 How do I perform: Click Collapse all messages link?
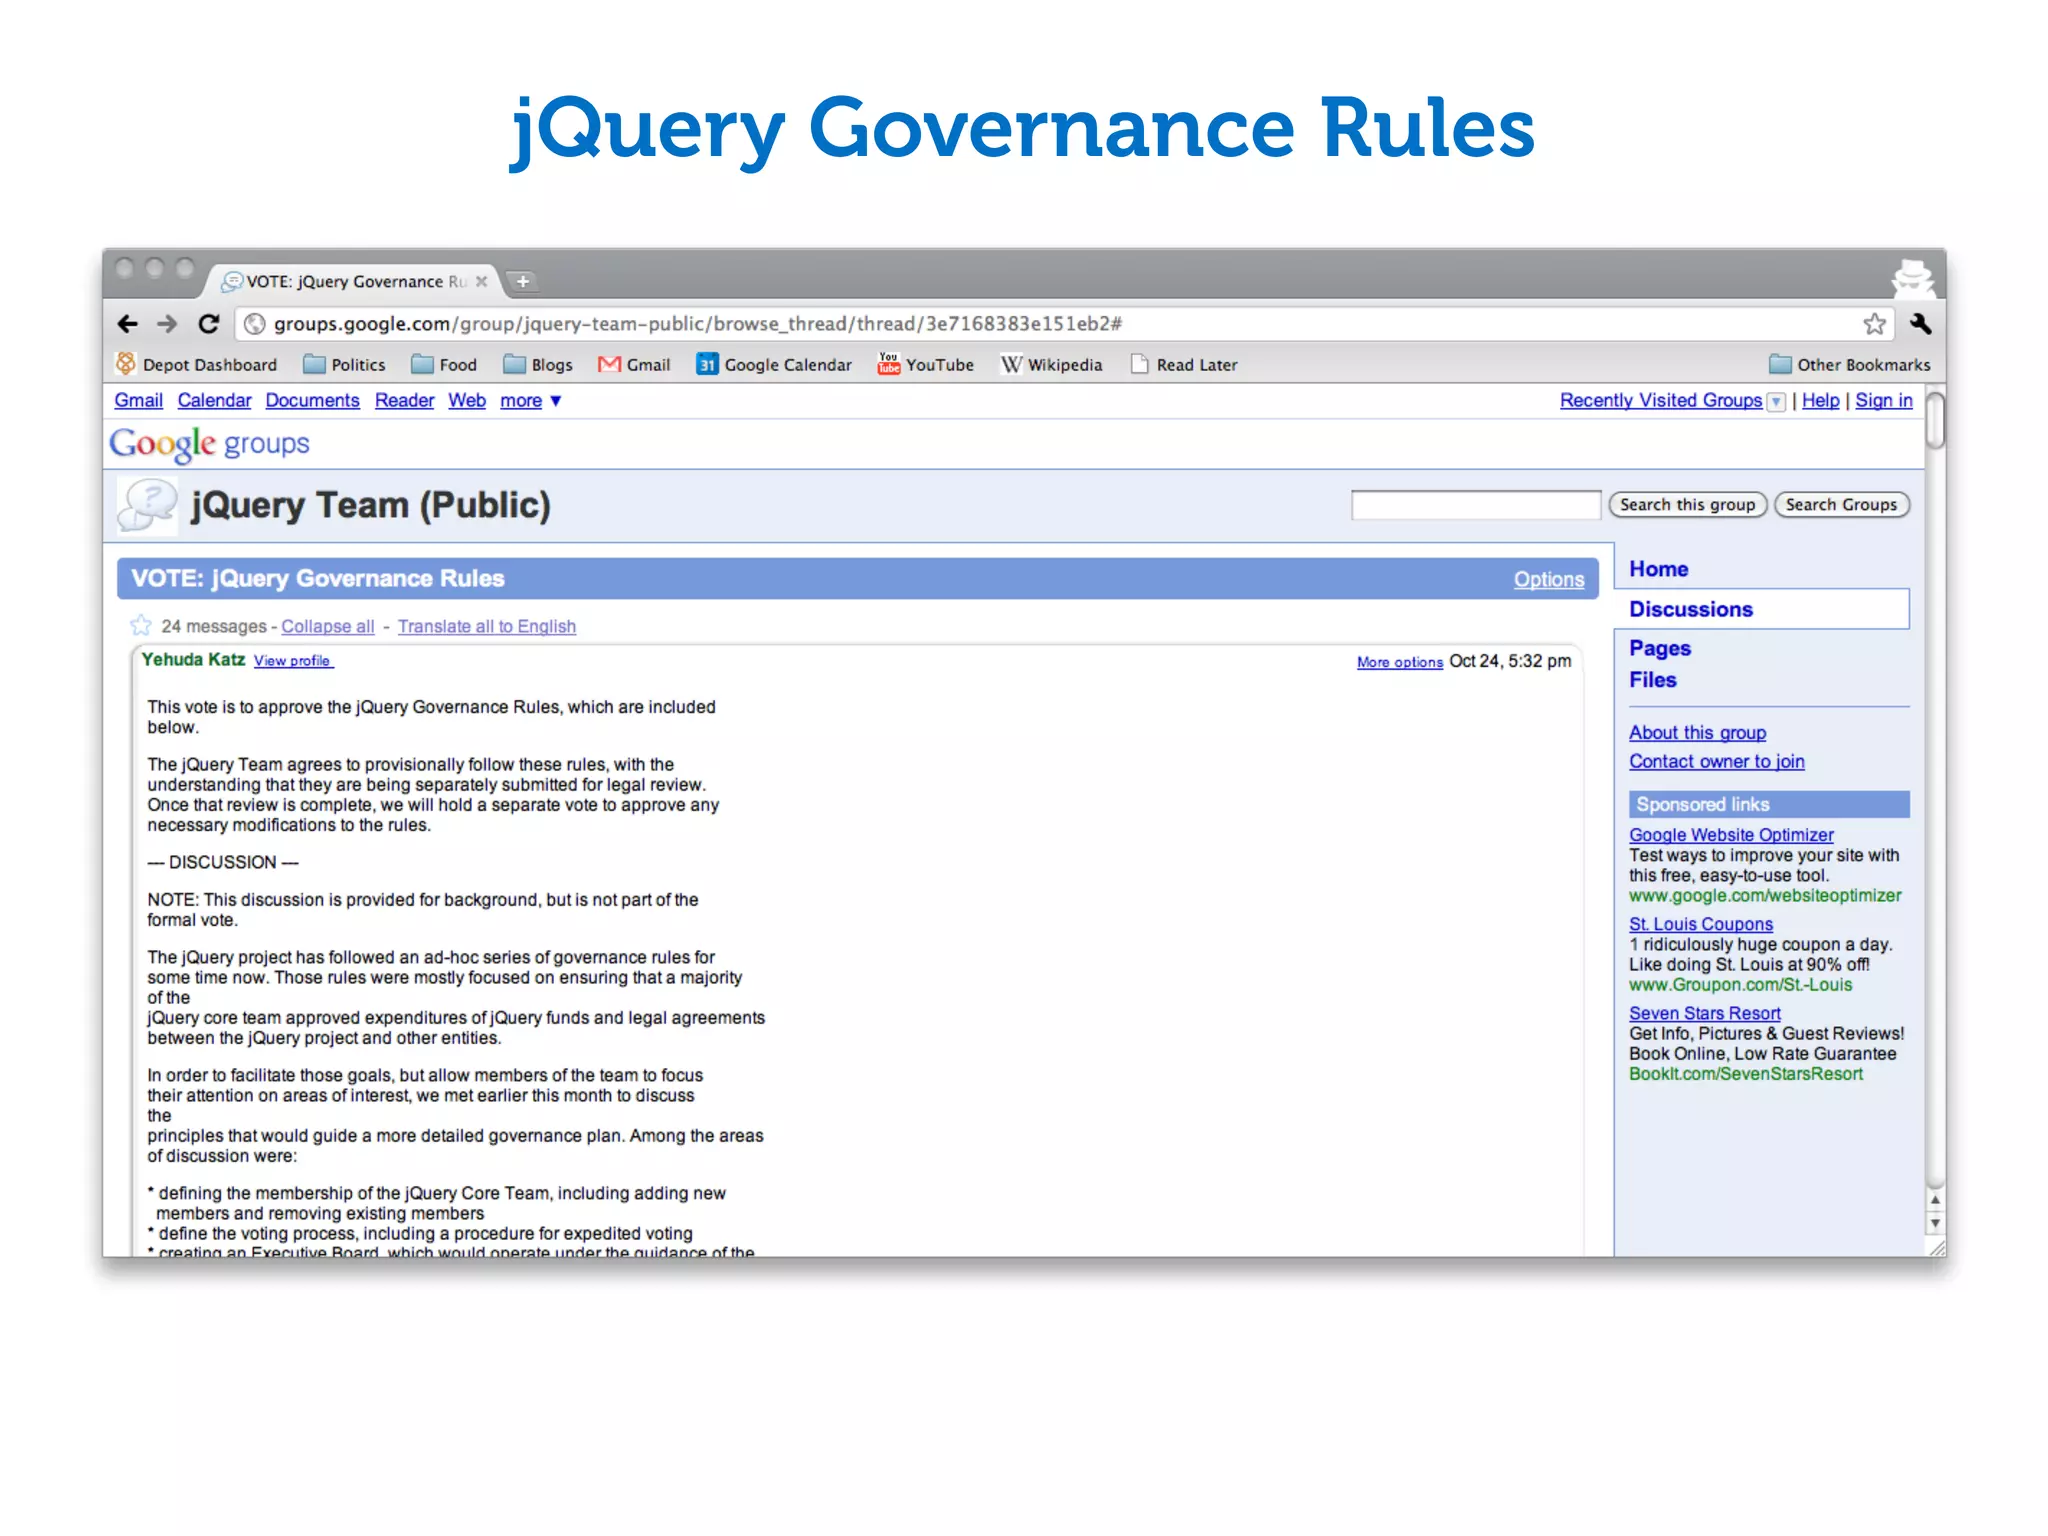point(327,626)
